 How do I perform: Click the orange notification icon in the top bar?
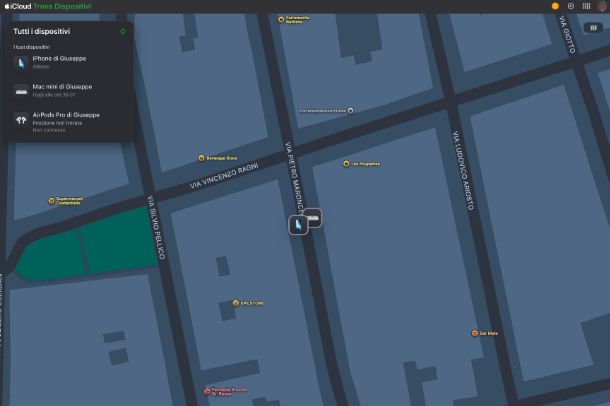point(555,6)
